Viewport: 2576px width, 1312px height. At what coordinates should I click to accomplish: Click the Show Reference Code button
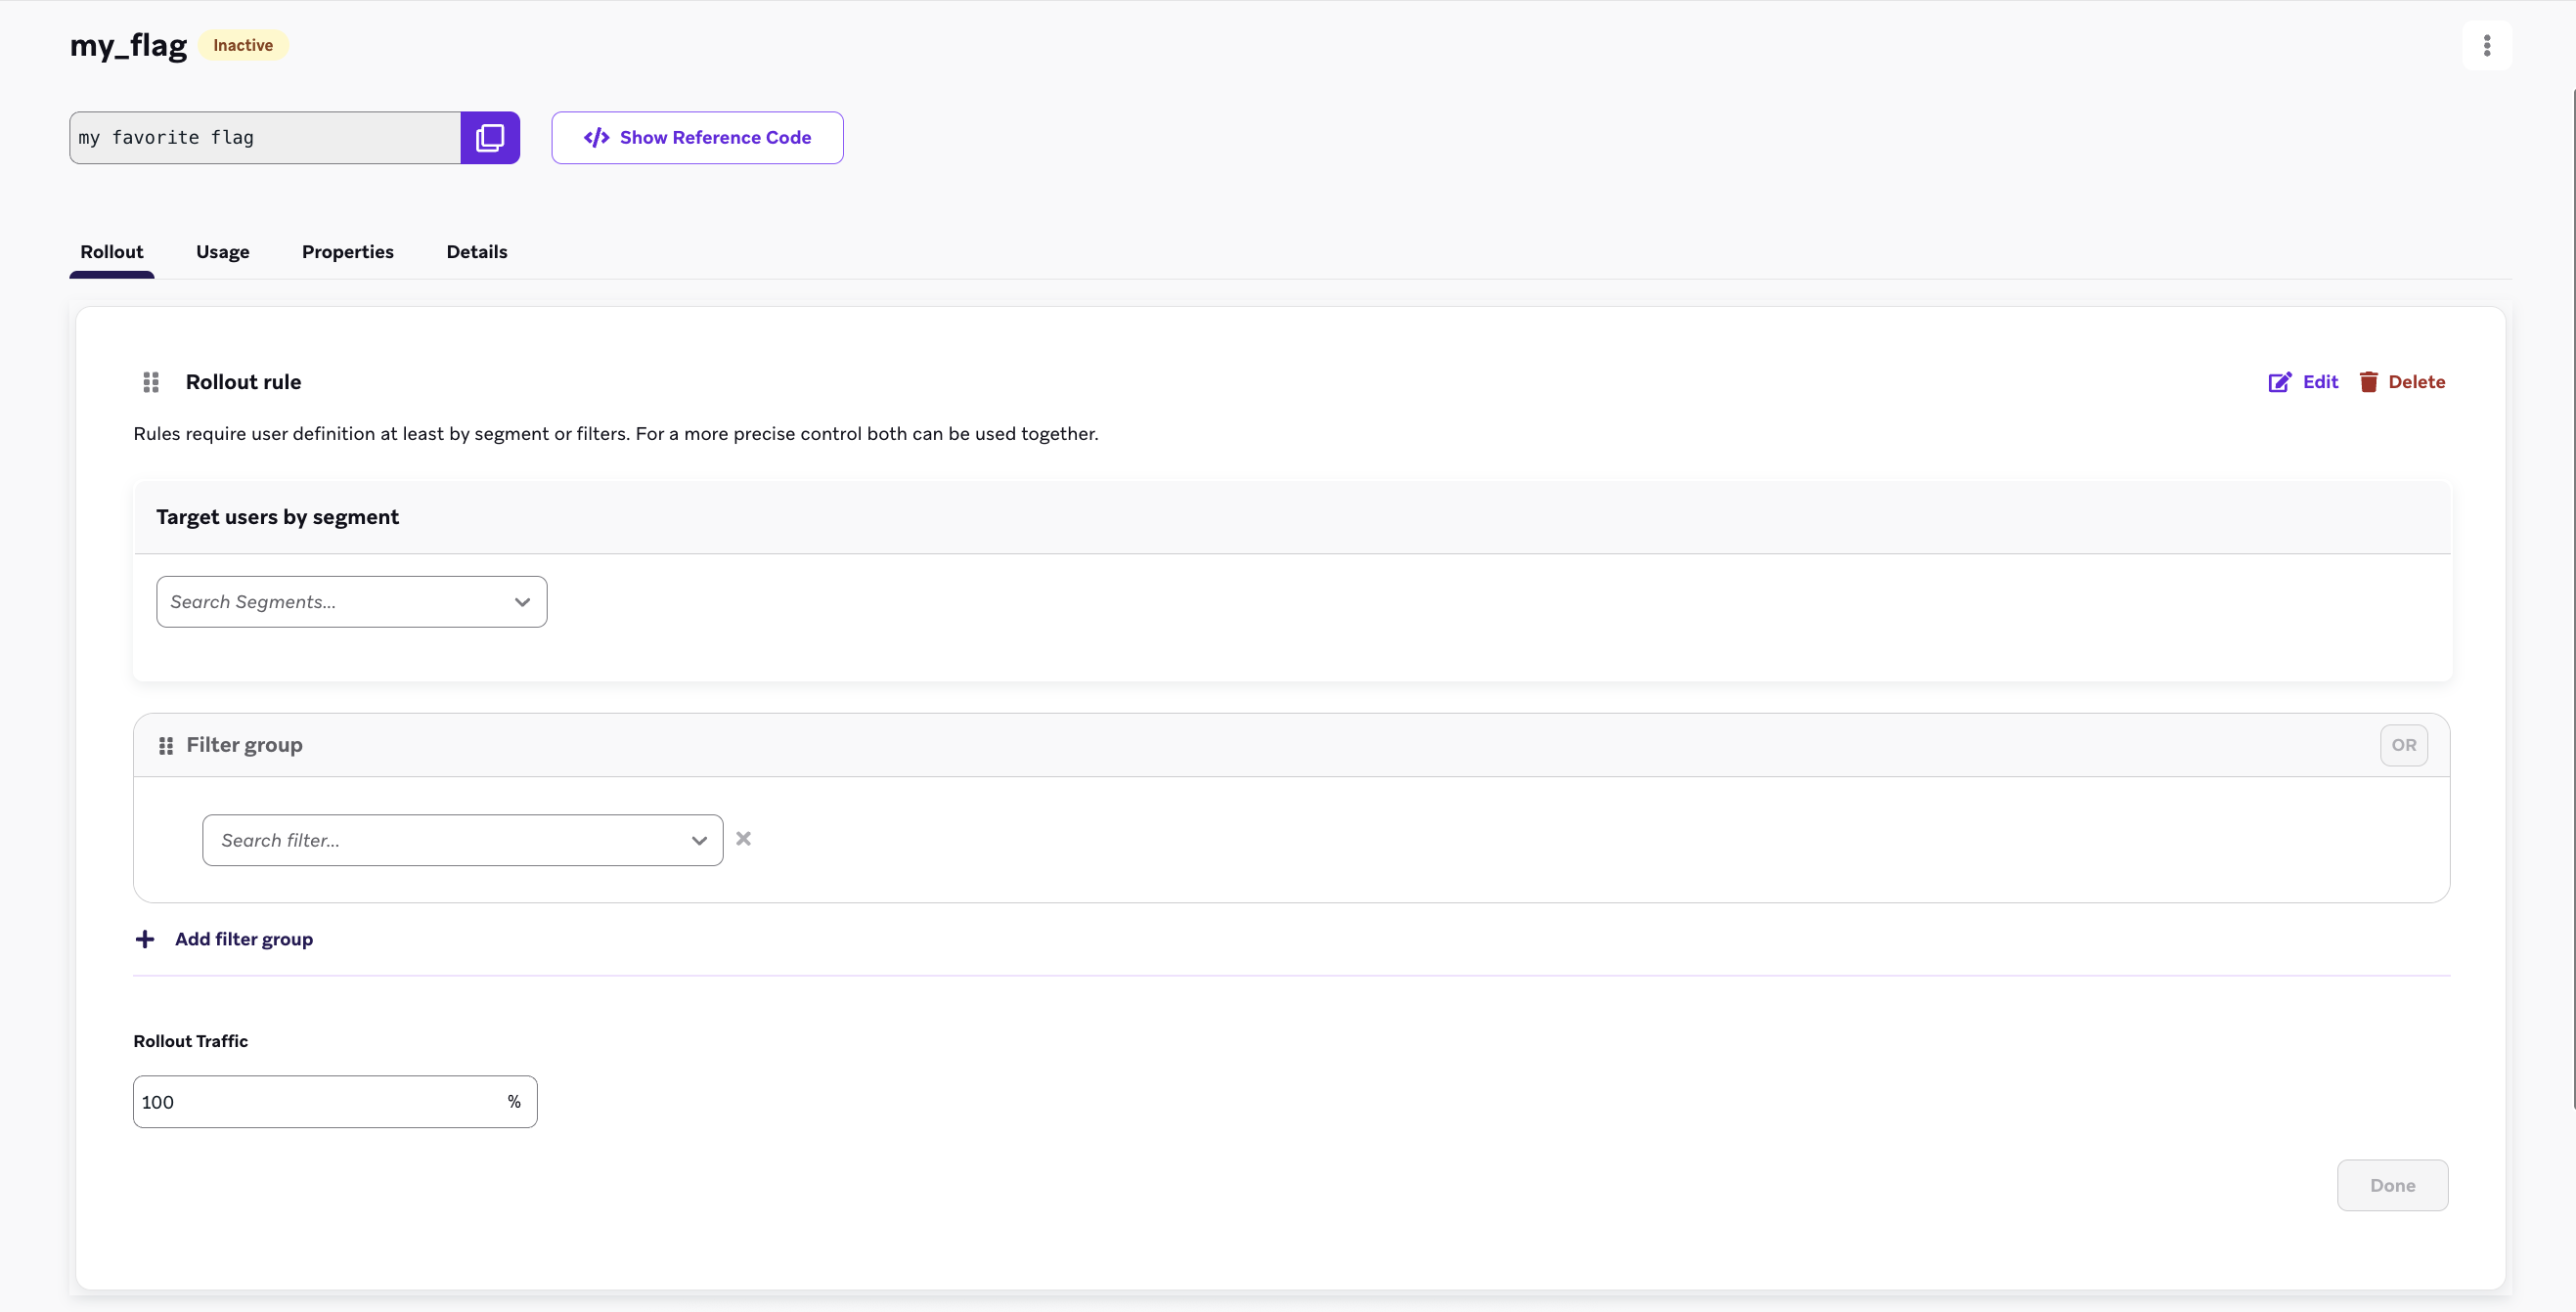pos(697,137)
